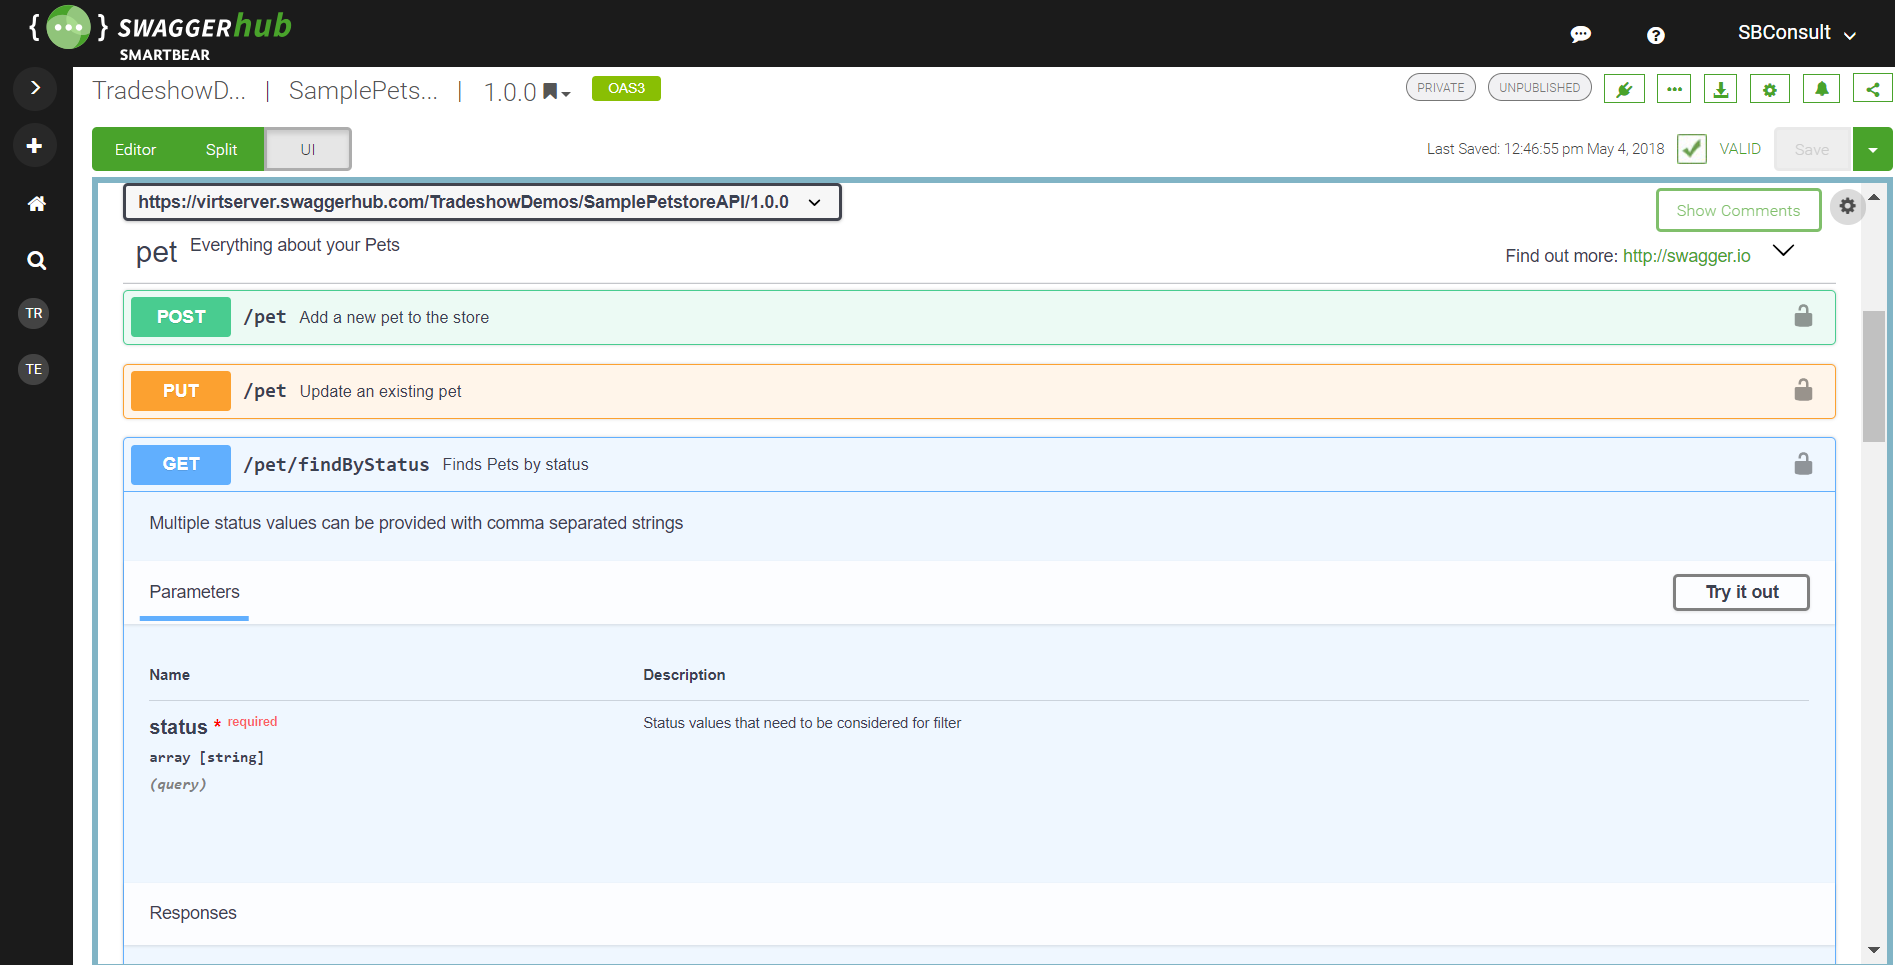The width and height of the screenshot is (1895, 965).
Task: Open the SamplePets... API name link
Action: (363, 91)
